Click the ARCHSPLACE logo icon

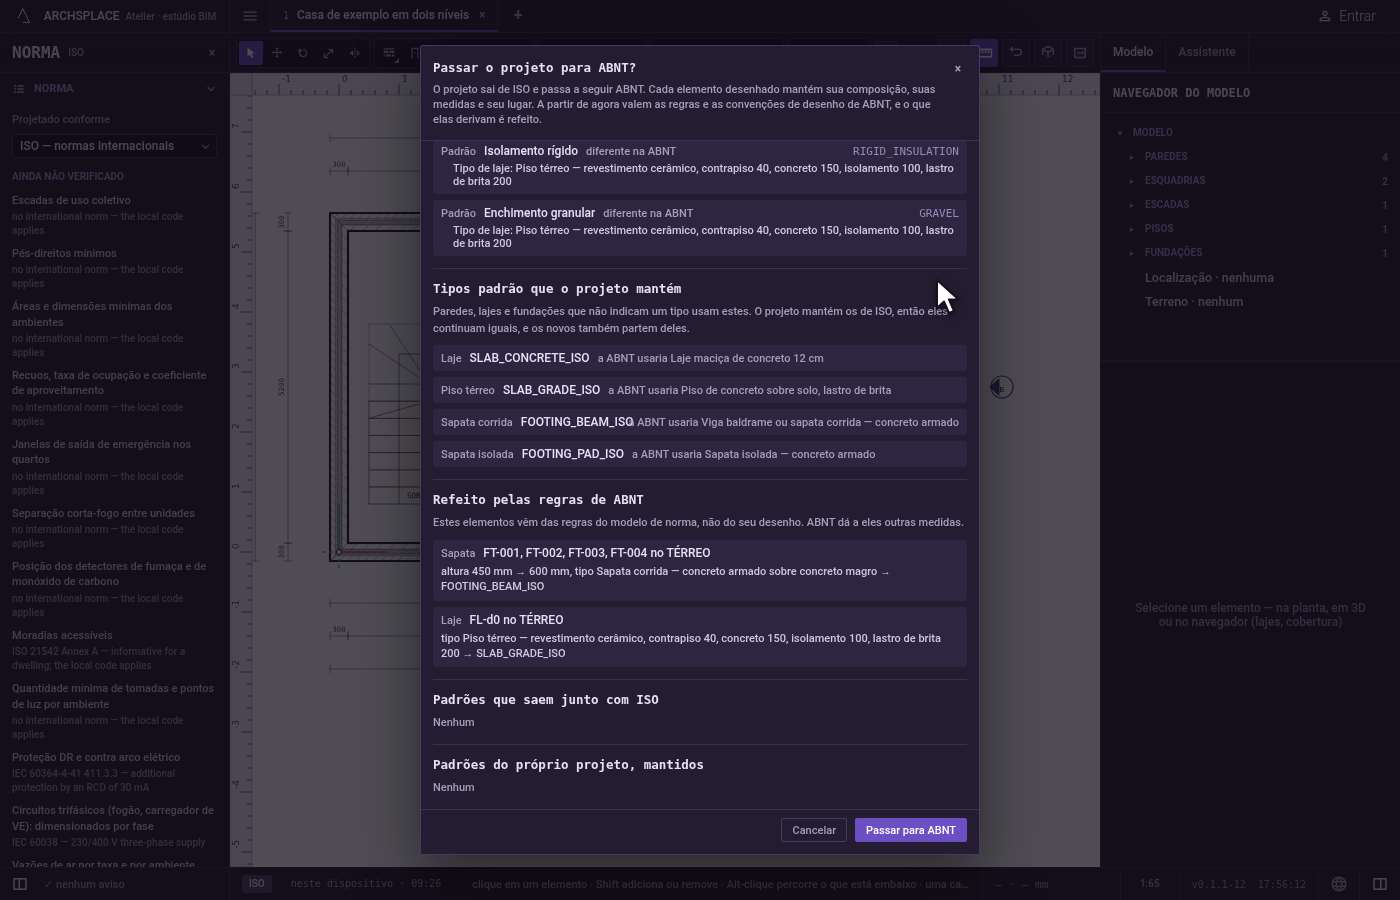[24, 16]
